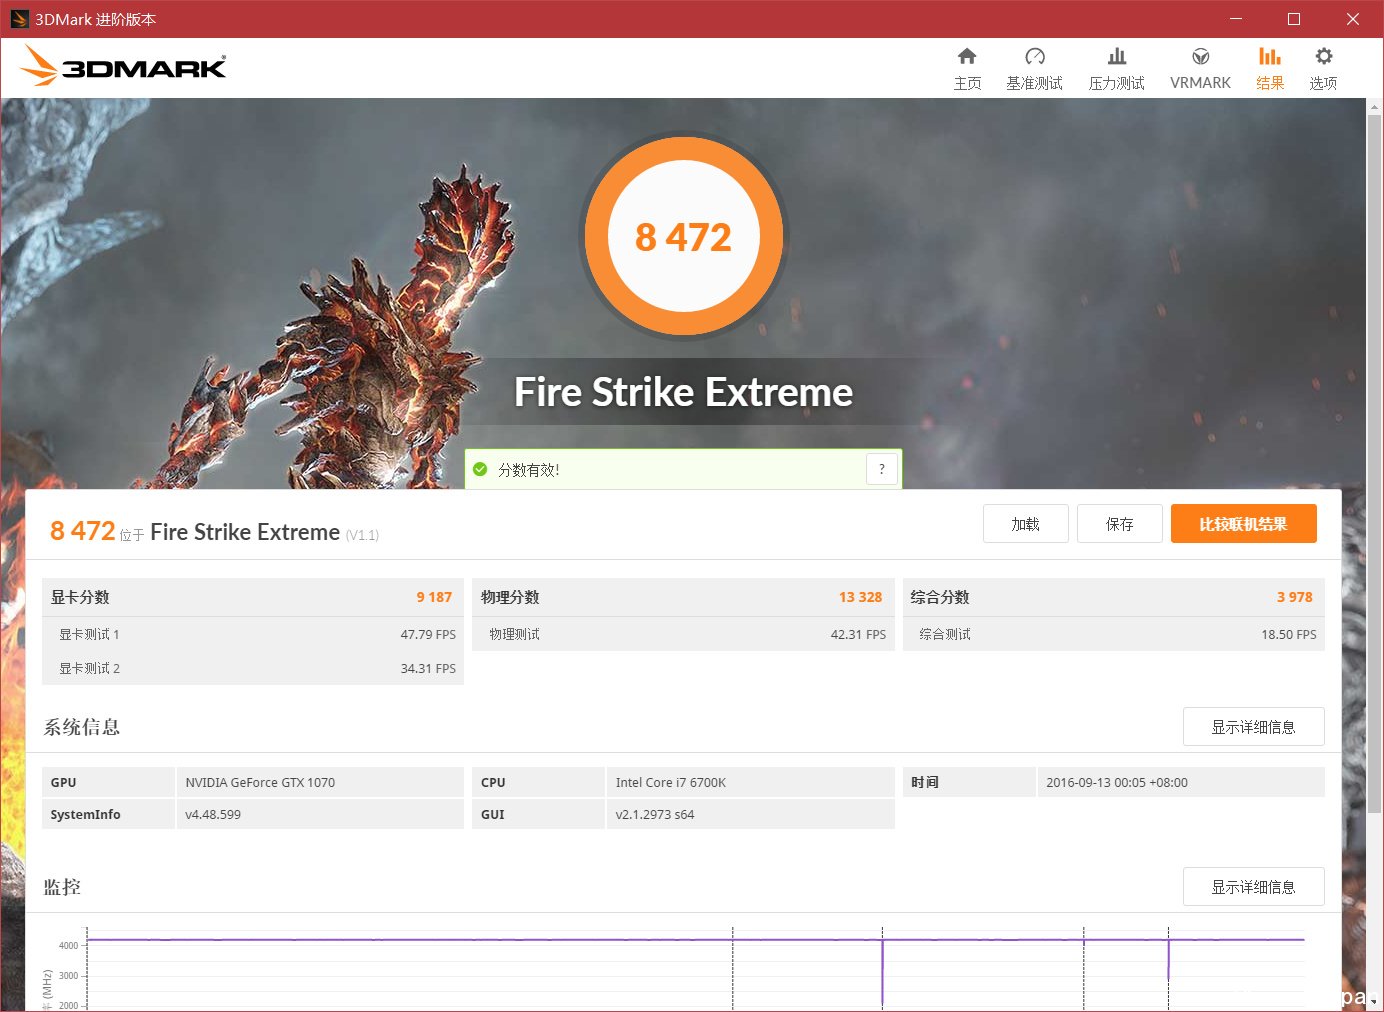Screen dimensions: 1384x1012
Task: Open the Options (选项) gear icon
Action: click(x=1324, y=57)
